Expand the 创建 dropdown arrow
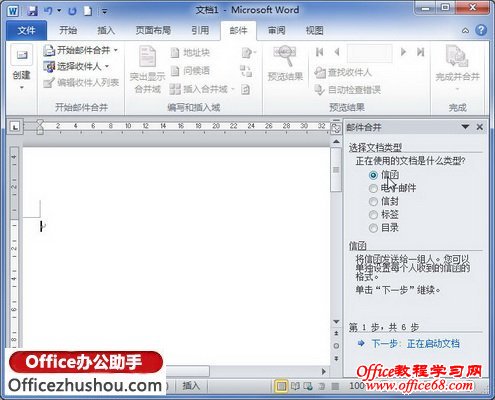 [22, 88]
